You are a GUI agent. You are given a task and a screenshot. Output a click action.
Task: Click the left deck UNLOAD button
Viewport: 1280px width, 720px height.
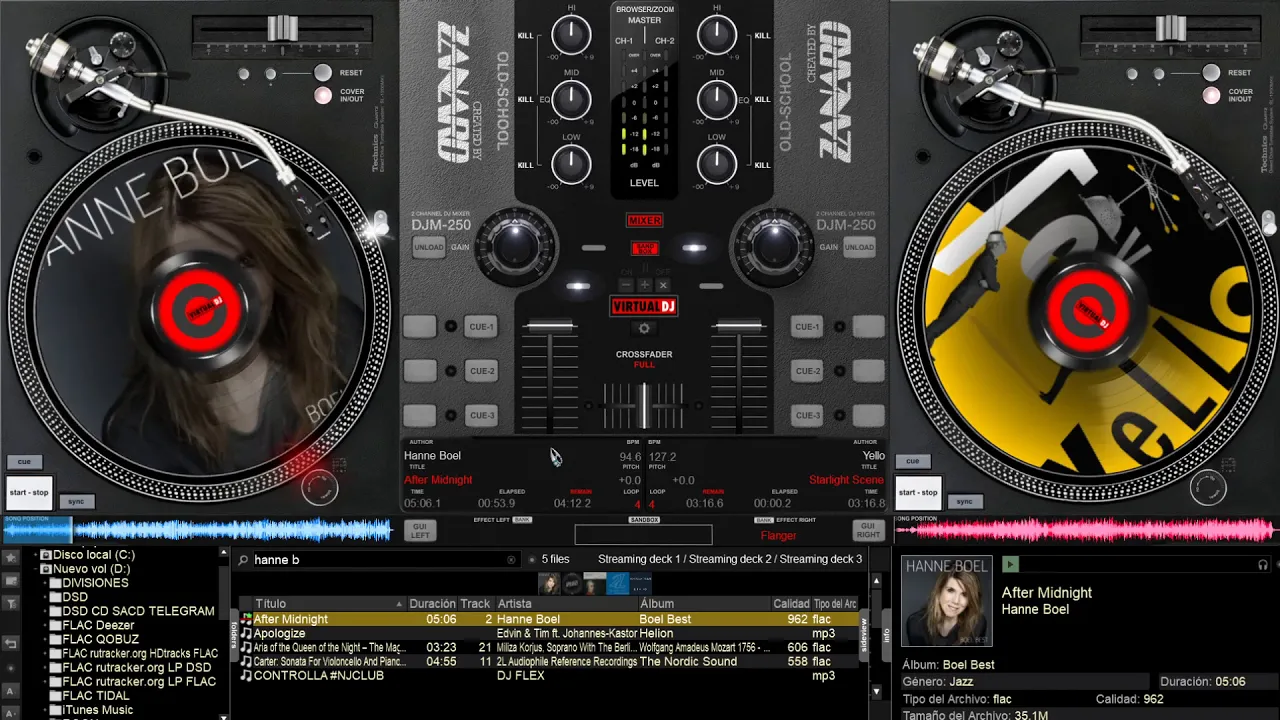tap(428, 248)
